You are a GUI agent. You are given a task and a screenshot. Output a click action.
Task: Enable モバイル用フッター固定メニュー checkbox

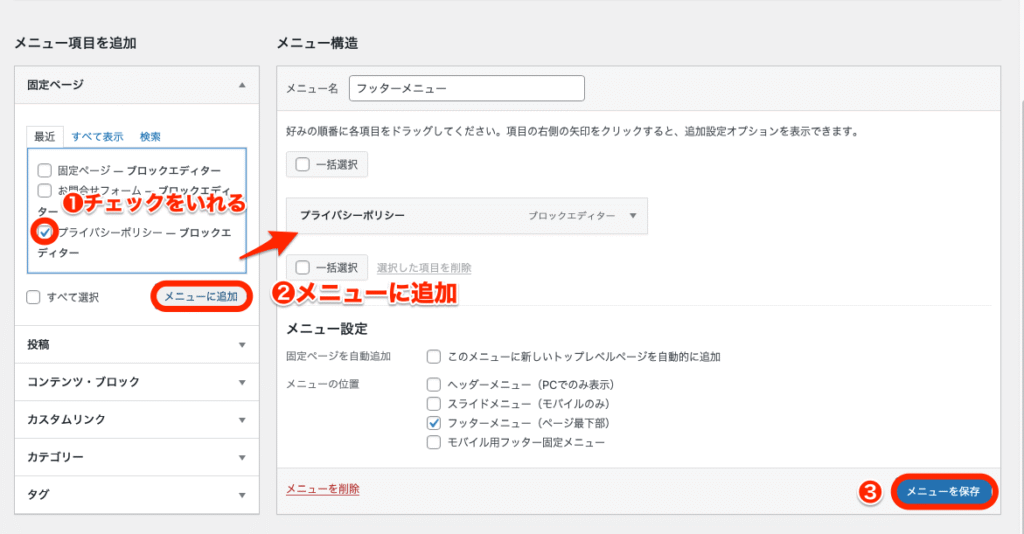pos(433,442)
